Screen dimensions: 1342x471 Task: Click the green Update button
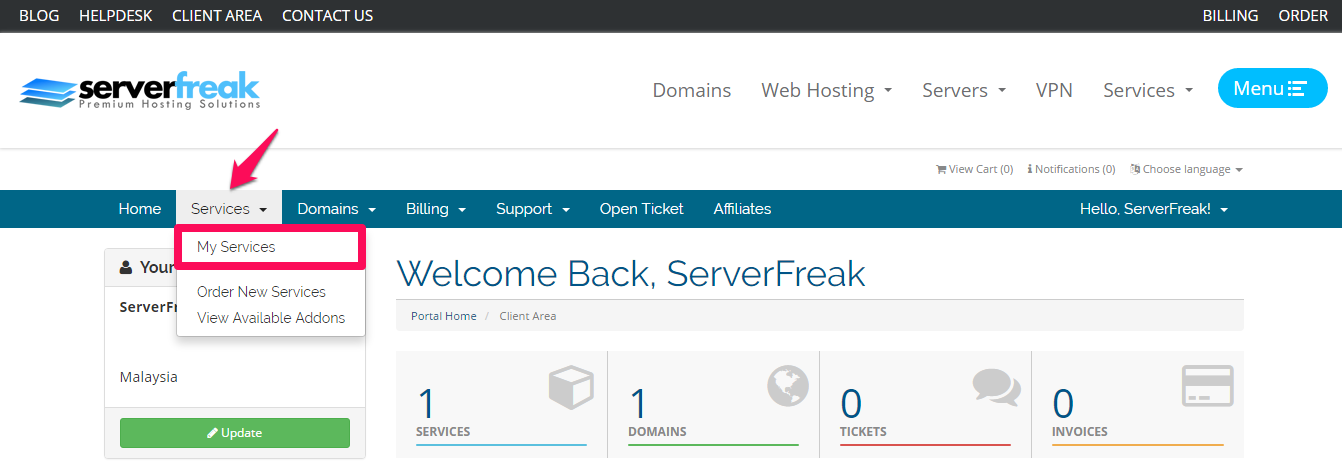(x=235, y=433)
